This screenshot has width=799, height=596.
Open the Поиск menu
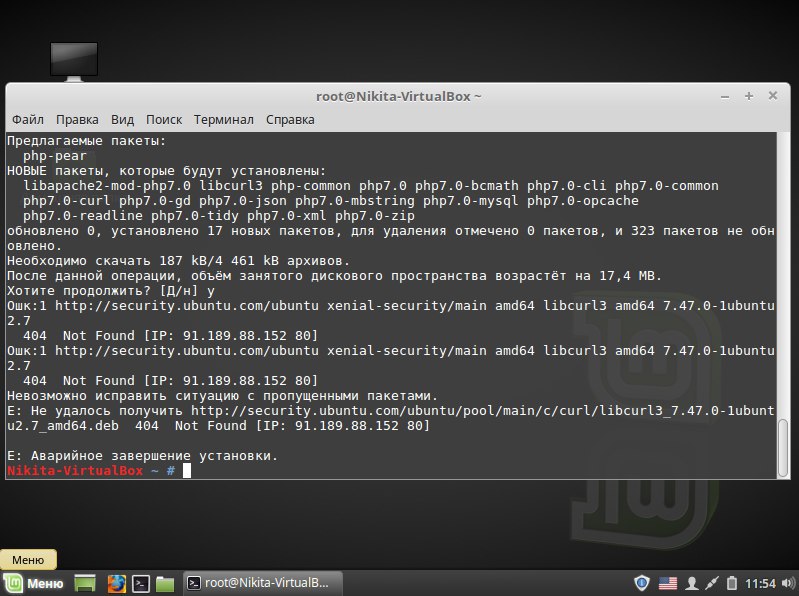[x=164, y=120]
